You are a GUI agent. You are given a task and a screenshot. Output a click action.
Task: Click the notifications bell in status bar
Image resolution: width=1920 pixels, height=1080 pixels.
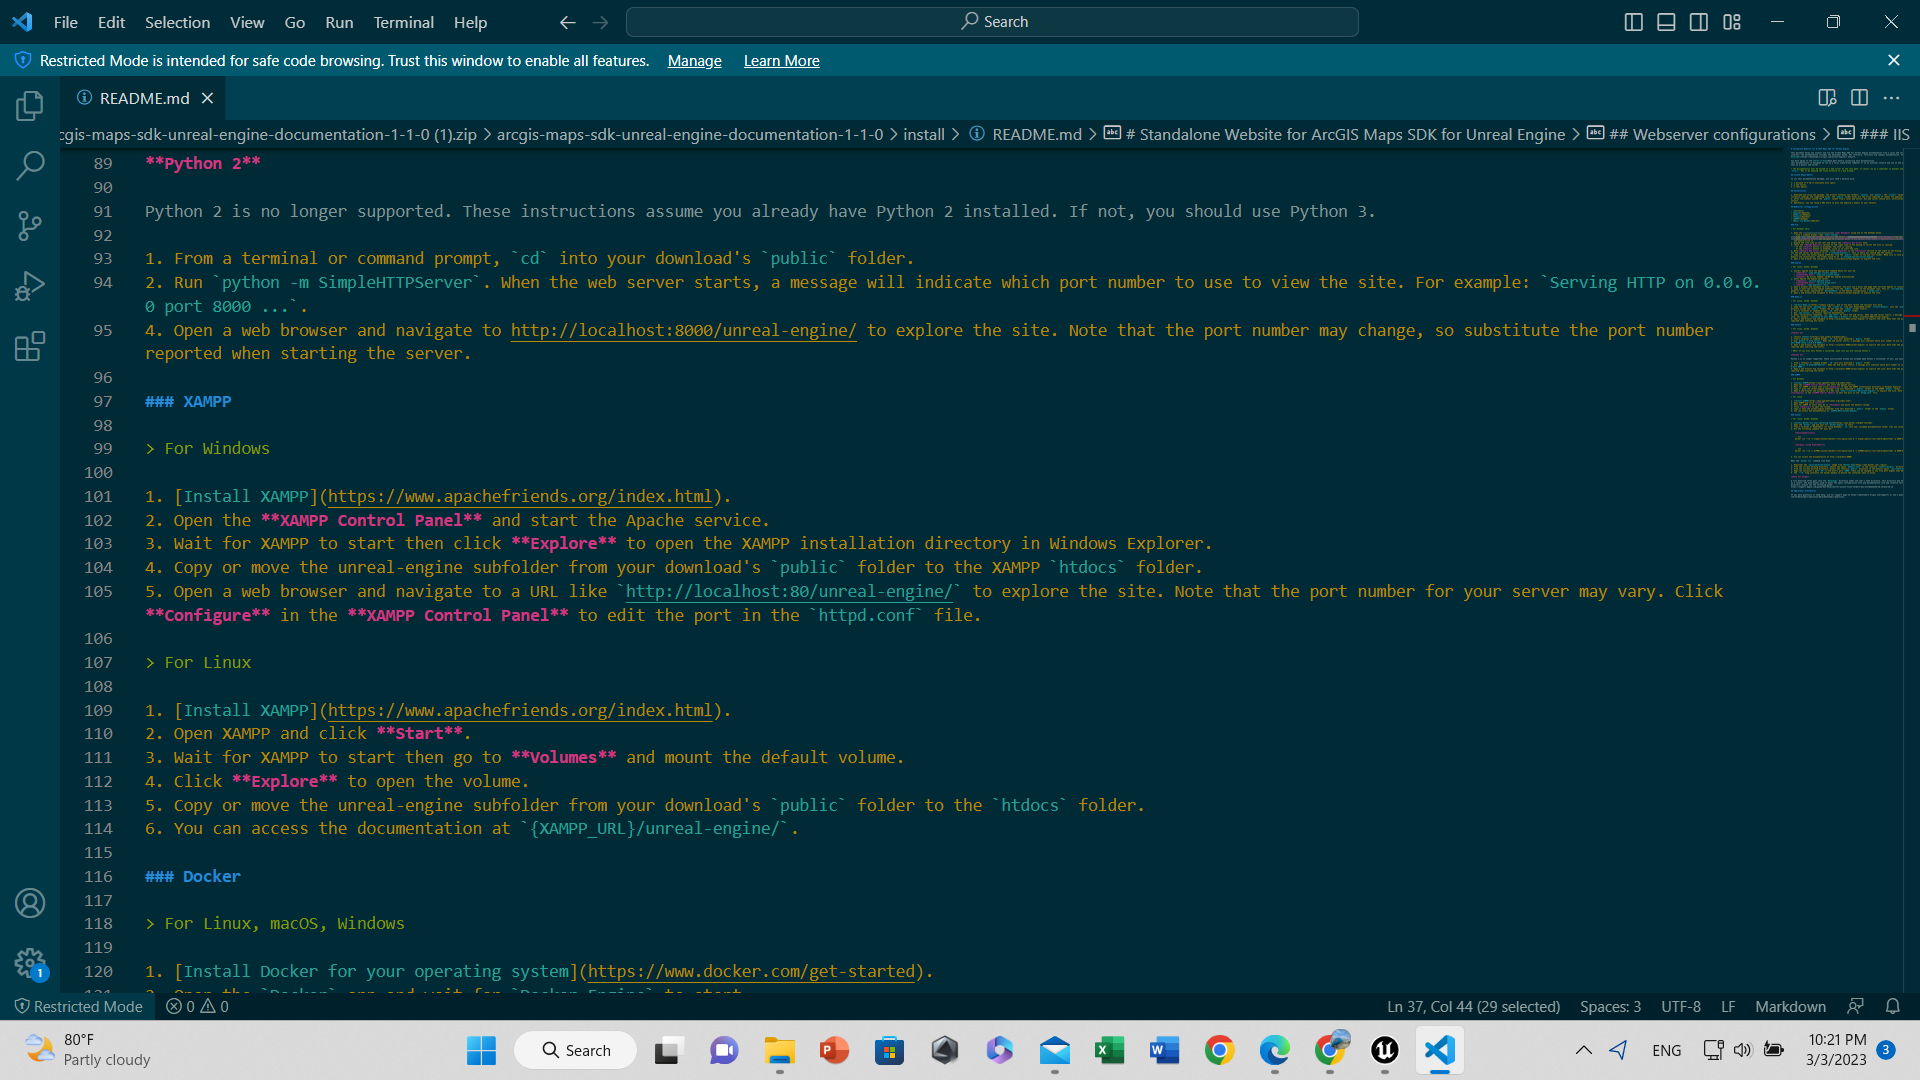pos(1892,1006)
